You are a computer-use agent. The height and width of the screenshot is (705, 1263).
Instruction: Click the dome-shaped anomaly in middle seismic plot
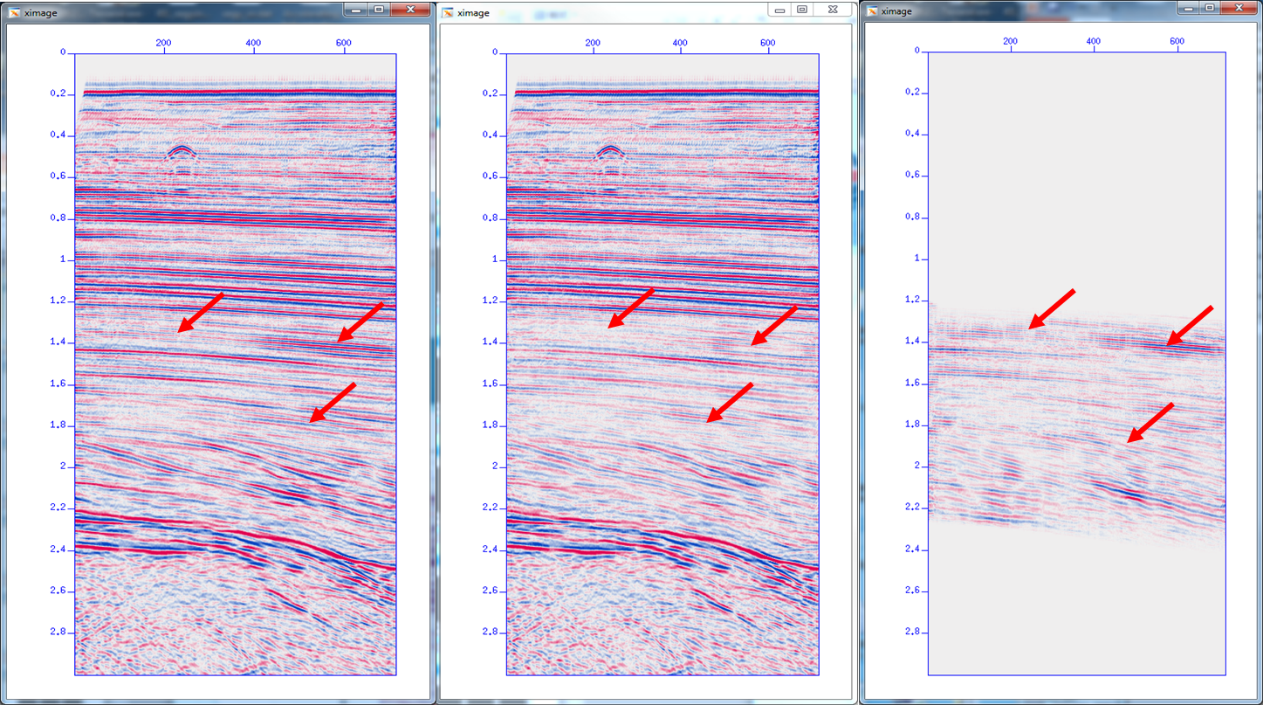pyautogui.click(x=610, y=152)
